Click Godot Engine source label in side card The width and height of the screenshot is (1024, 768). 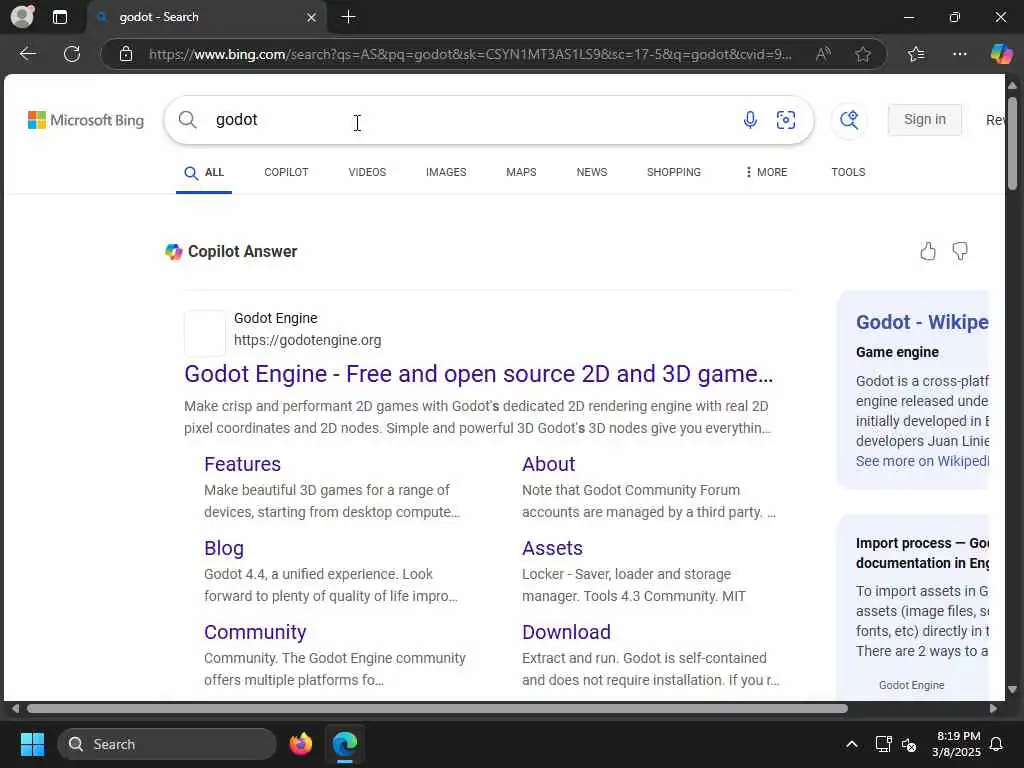911,685
